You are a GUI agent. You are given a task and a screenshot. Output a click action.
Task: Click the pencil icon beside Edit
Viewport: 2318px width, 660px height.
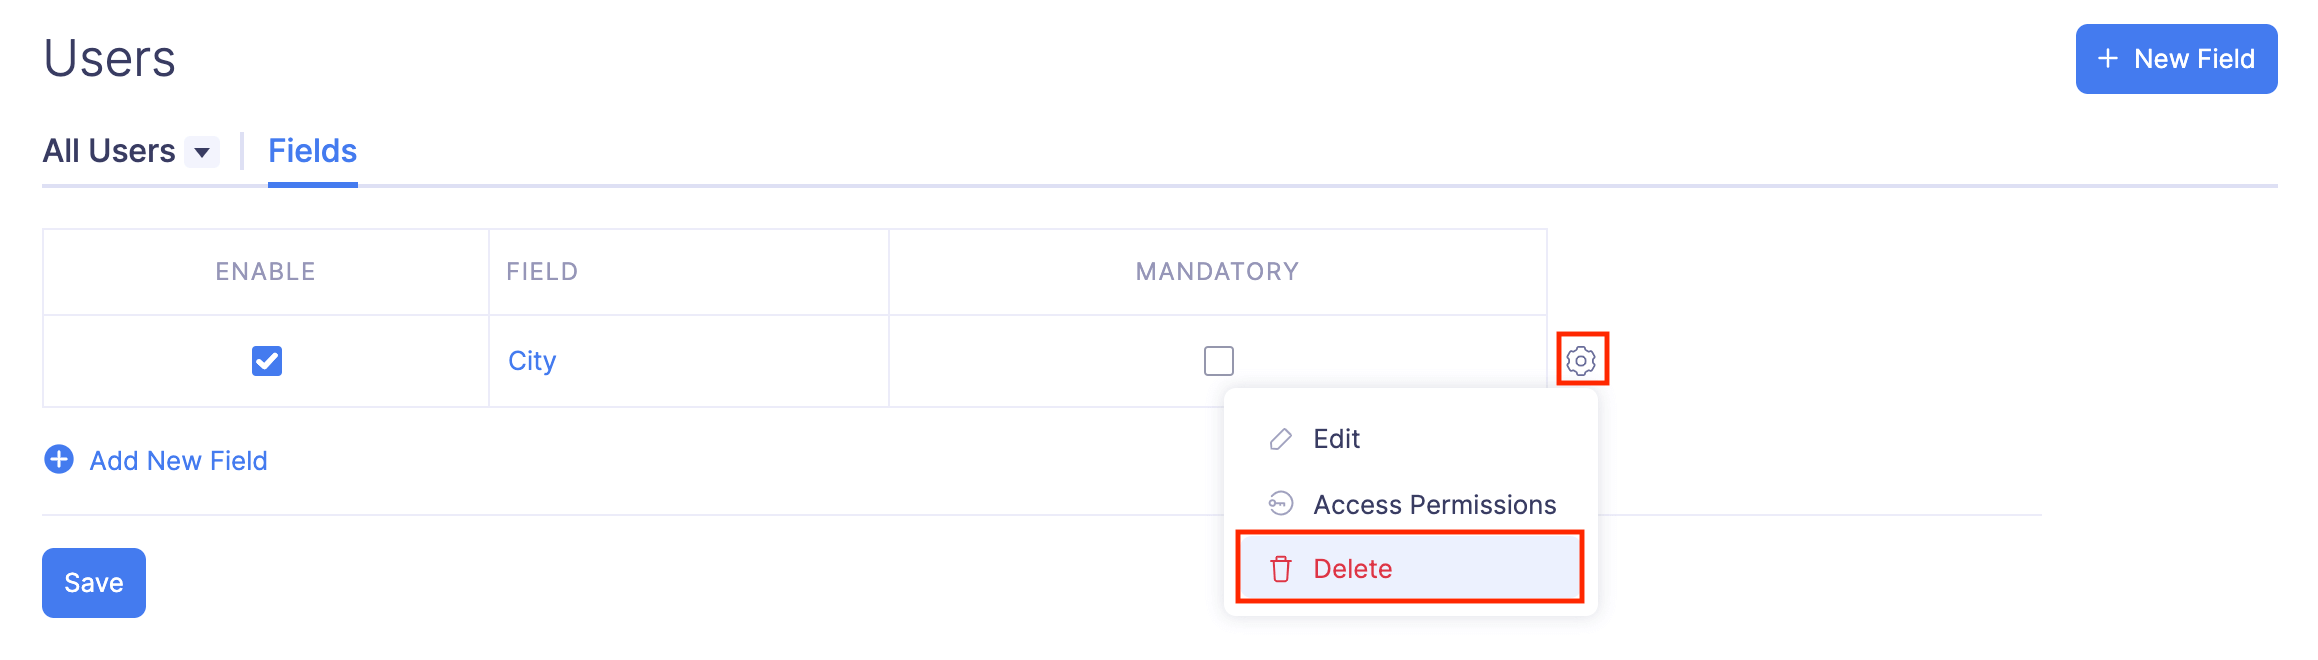pyautogui.click(x=1280, y=439)
